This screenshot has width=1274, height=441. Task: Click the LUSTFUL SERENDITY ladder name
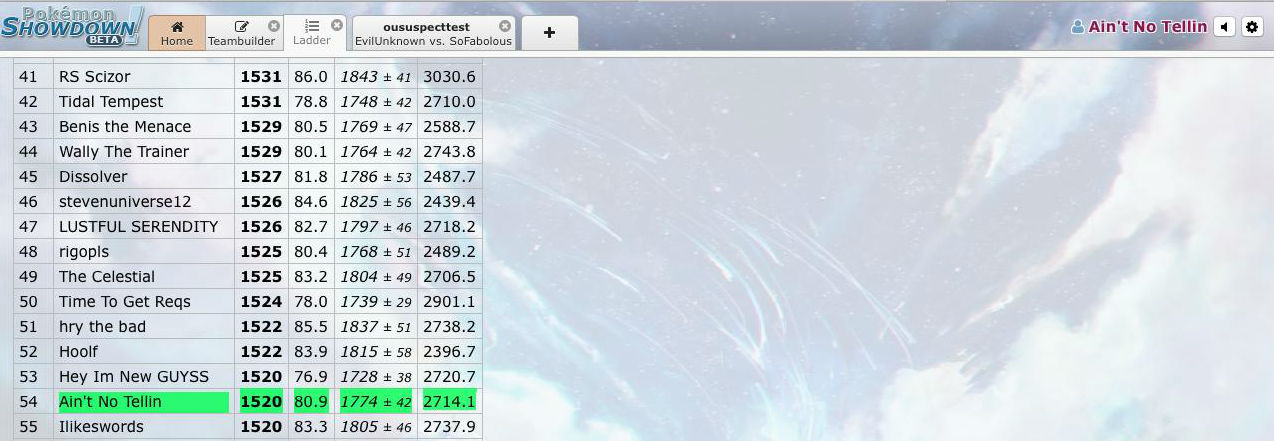click(138, 227)
